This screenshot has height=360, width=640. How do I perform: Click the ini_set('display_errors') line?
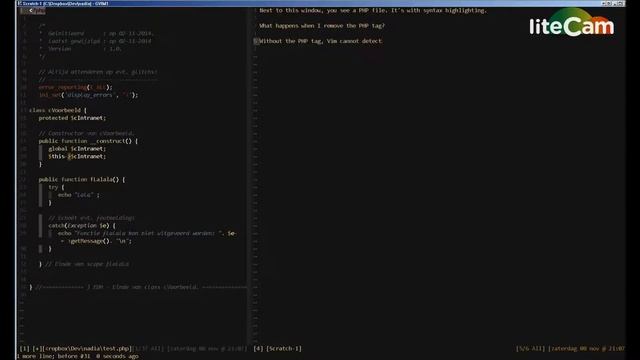(x=88, y=95)
